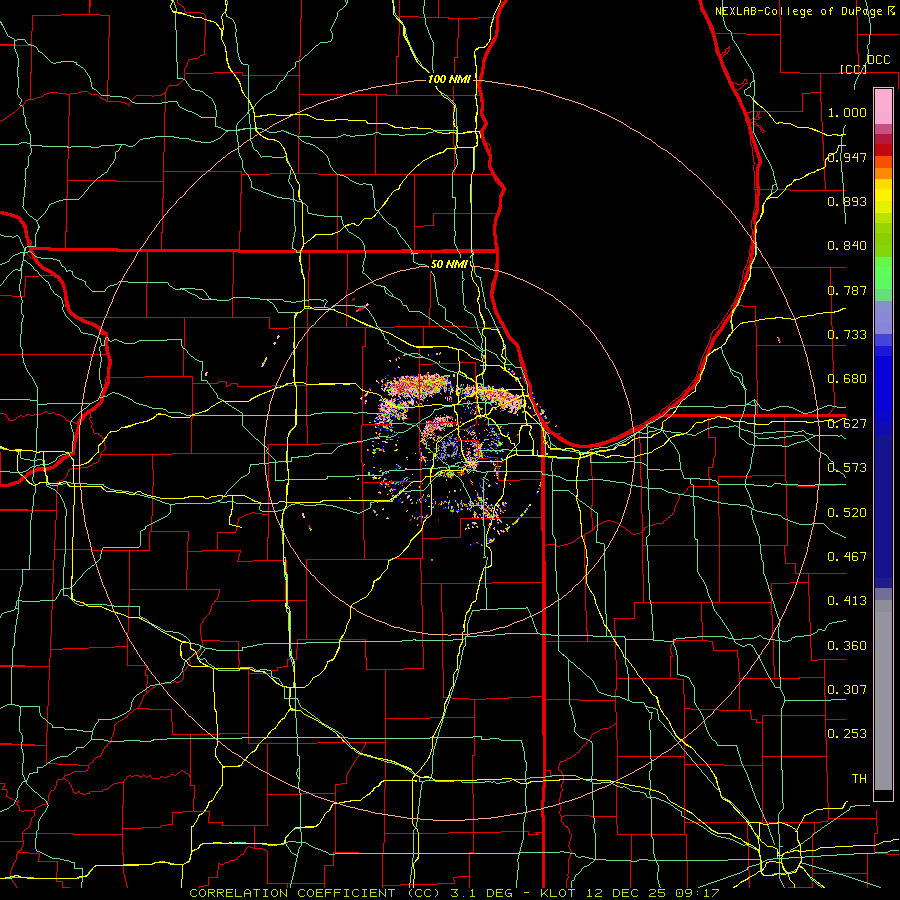Click the TH label on legend
This screenshot has width=900, height=900.
tap(859, 779)
